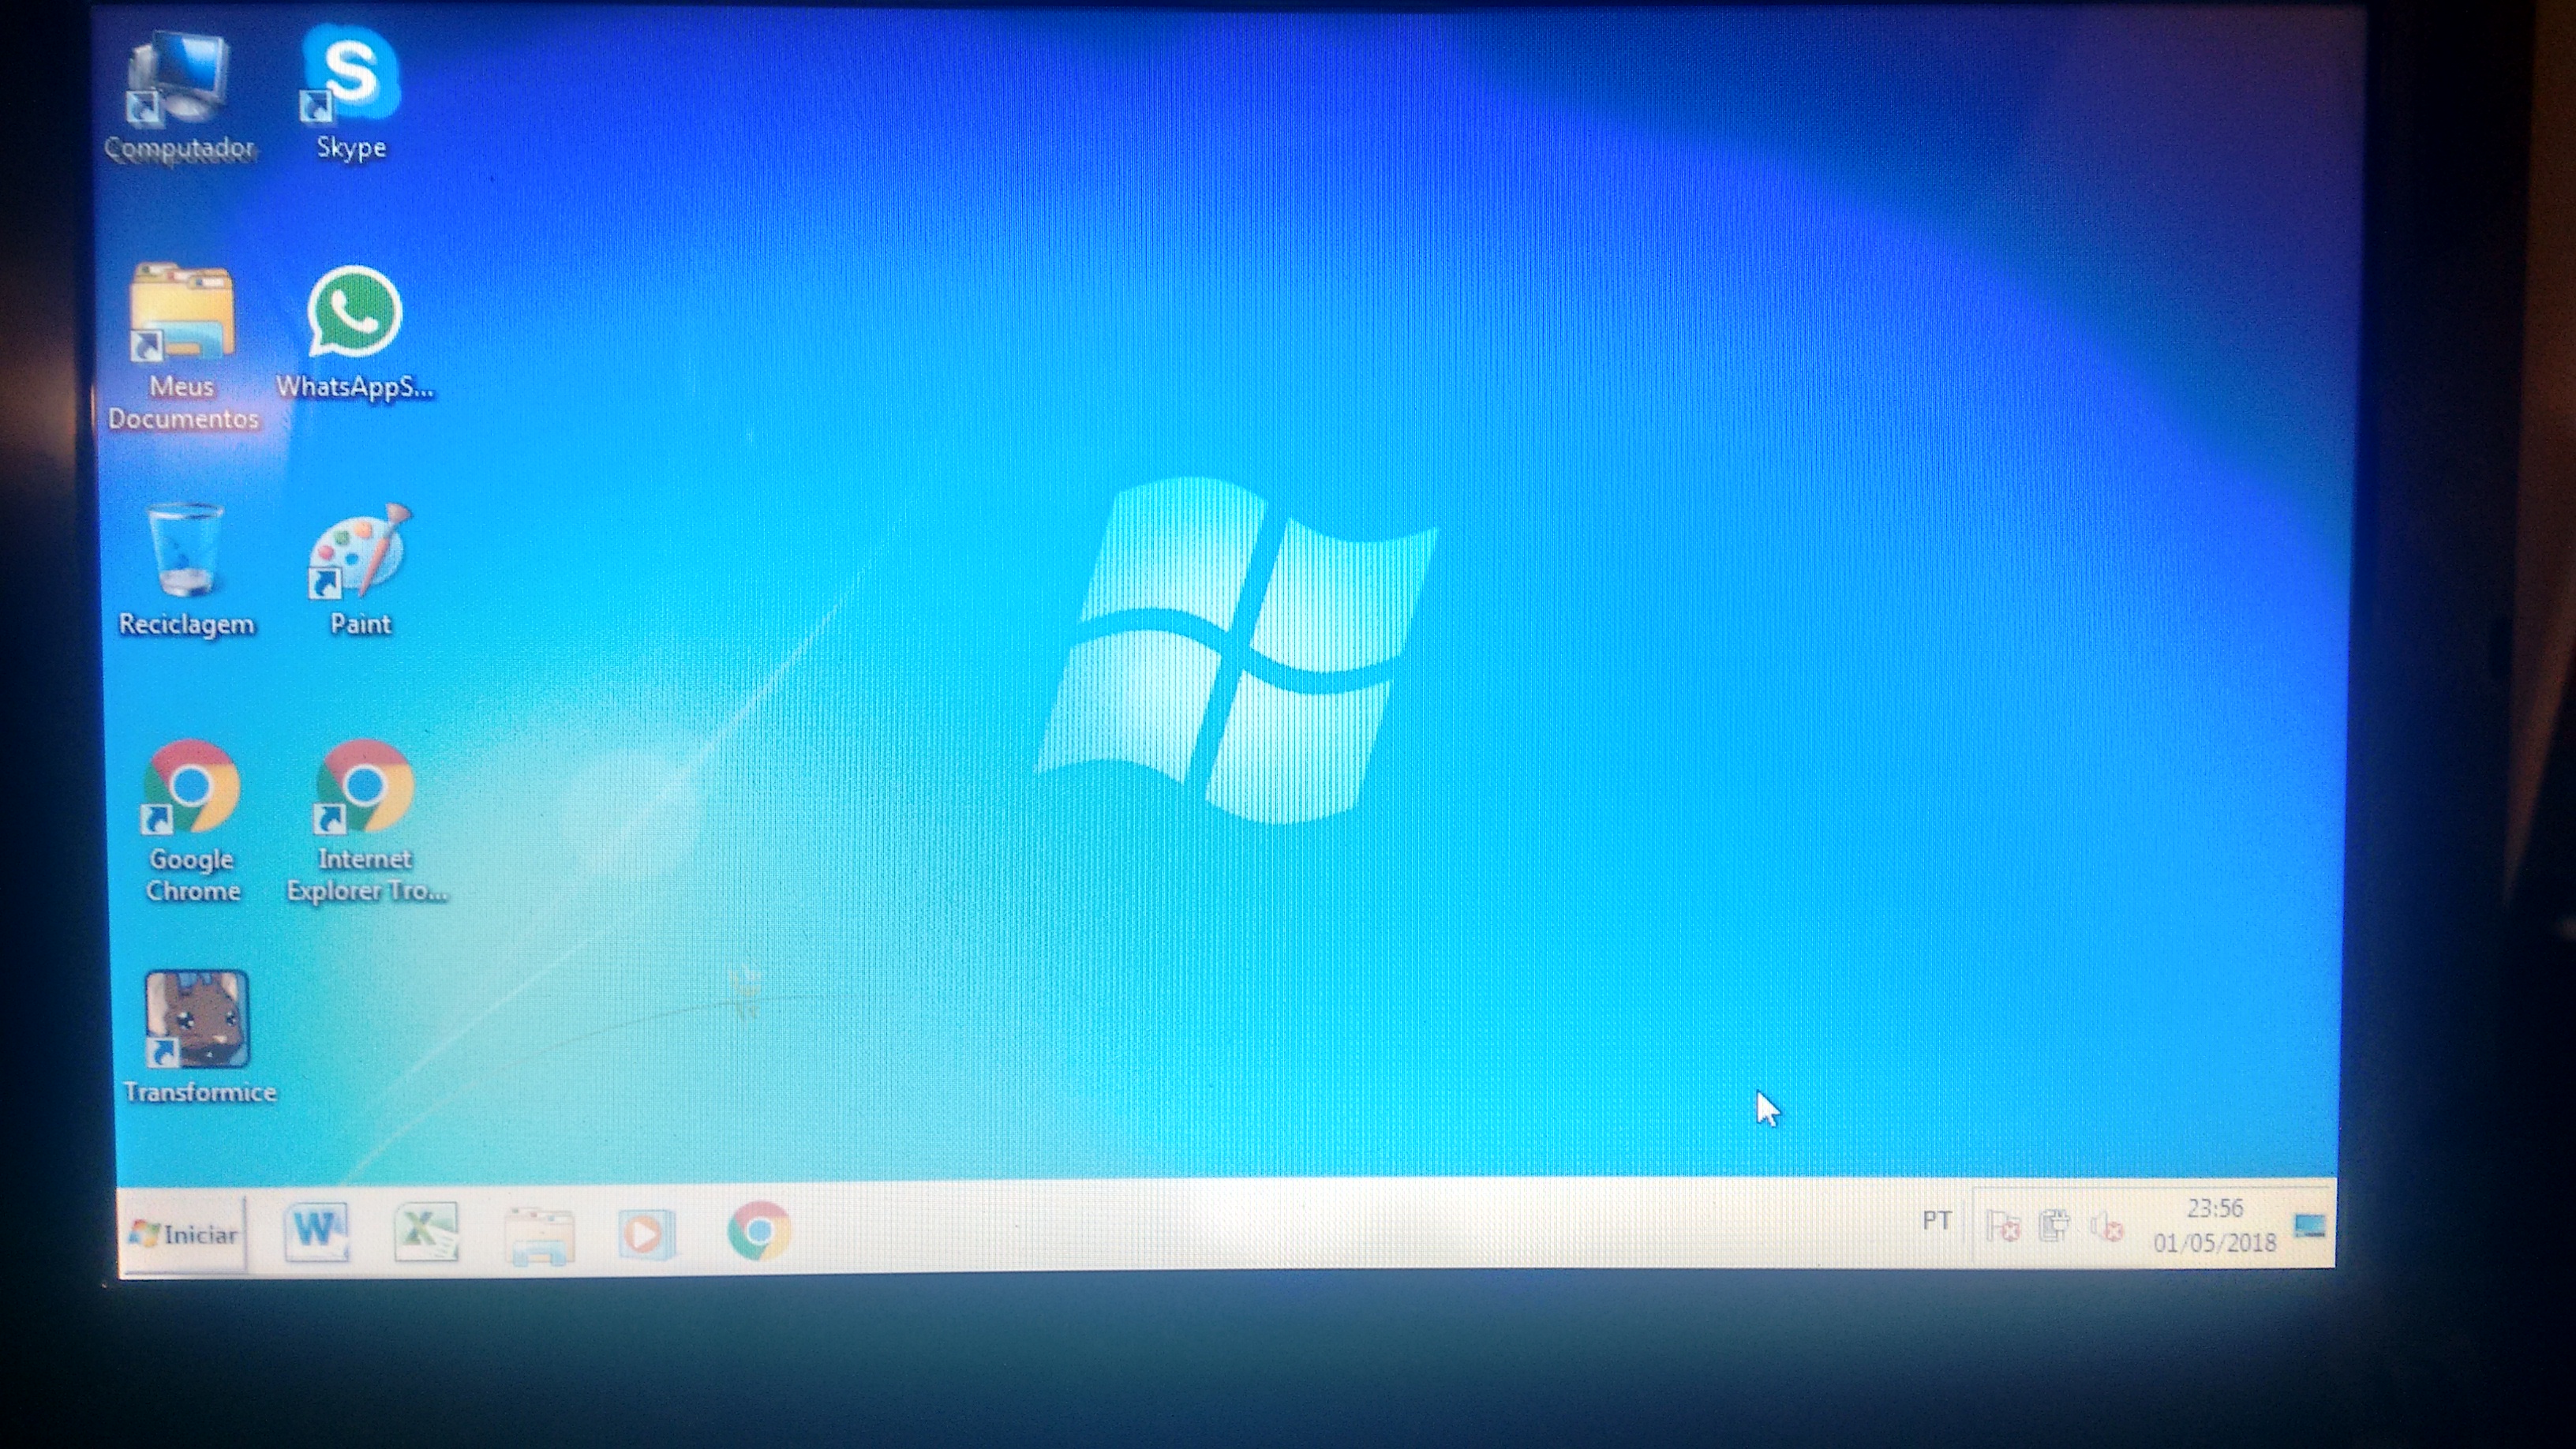Open the media player taskbar icon
This screenshot has height=1449, width=2576.
point(646,1233)
